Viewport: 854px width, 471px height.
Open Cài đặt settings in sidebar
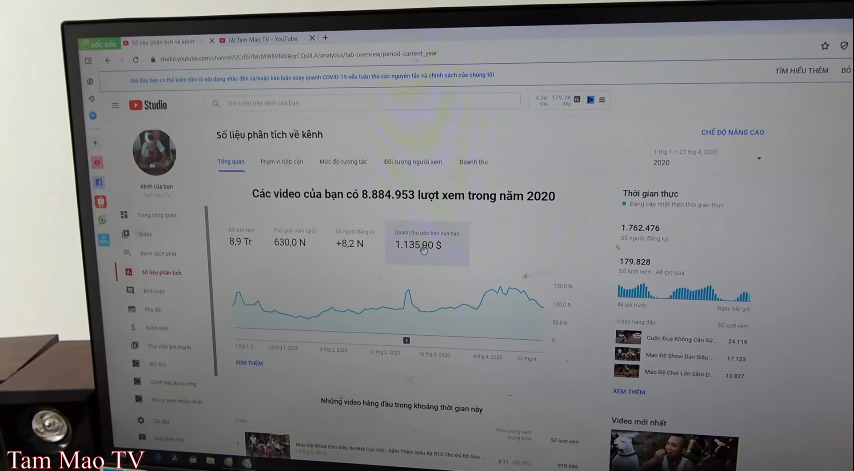(160, 421)
